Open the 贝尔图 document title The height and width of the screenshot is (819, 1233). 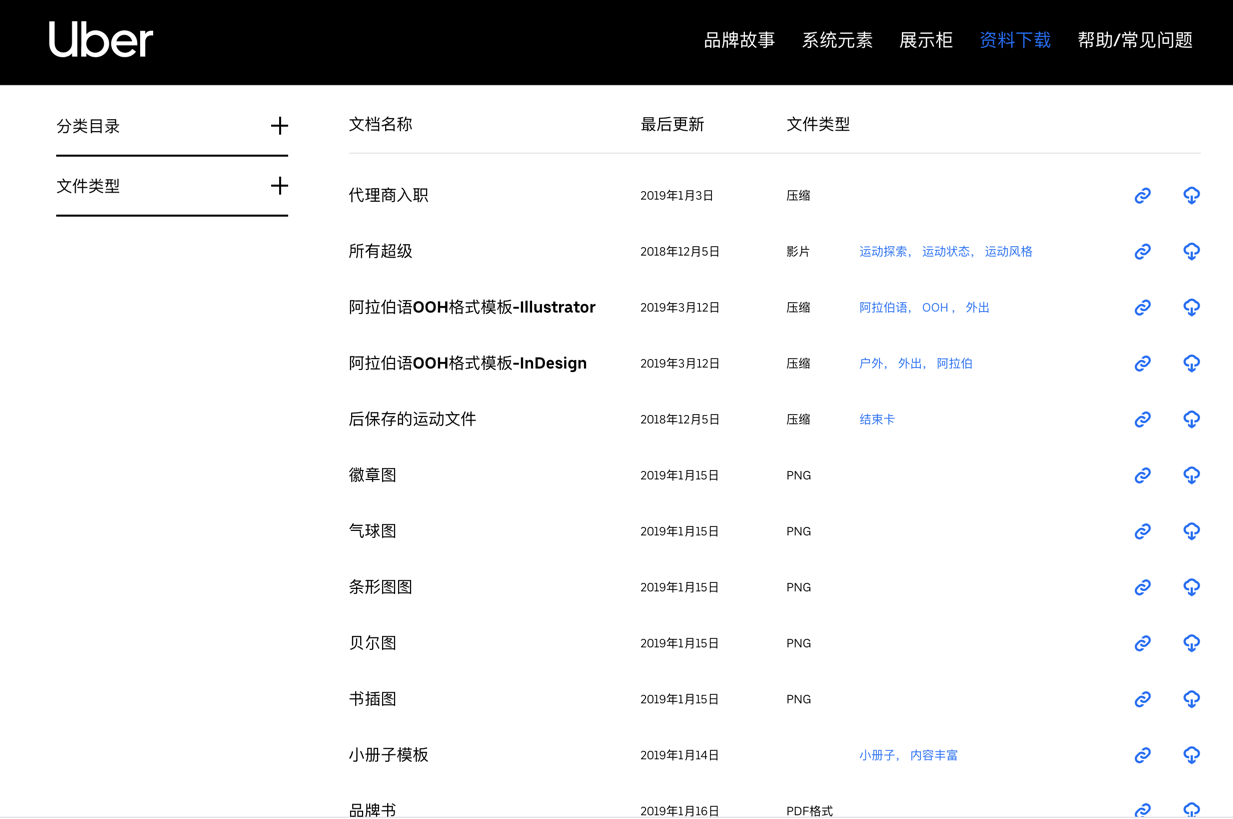click(x=372, y=644)
